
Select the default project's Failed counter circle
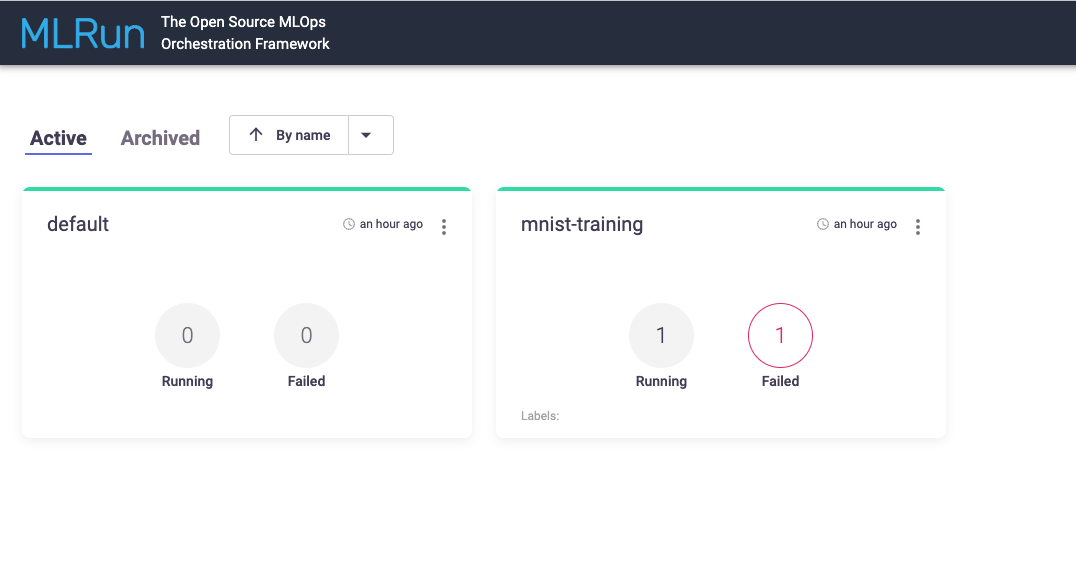point(306,336)
